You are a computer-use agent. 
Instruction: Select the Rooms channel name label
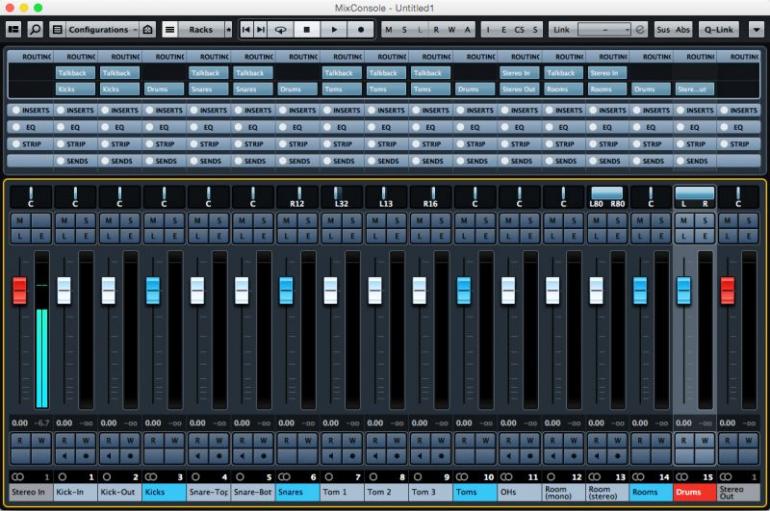pyautogui.click(x=651, y=492)
